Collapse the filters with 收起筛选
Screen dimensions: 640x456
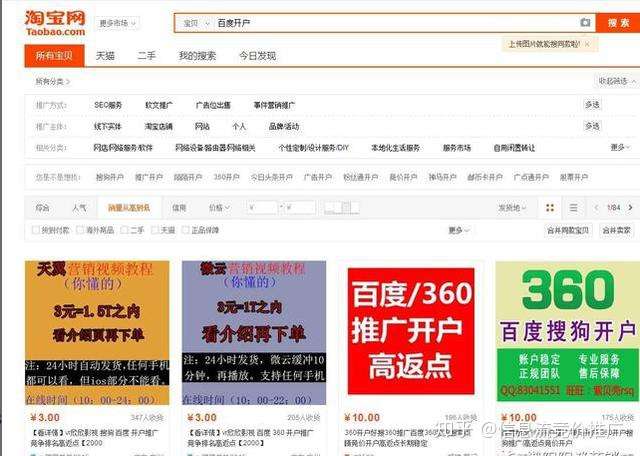click(616, 82)
